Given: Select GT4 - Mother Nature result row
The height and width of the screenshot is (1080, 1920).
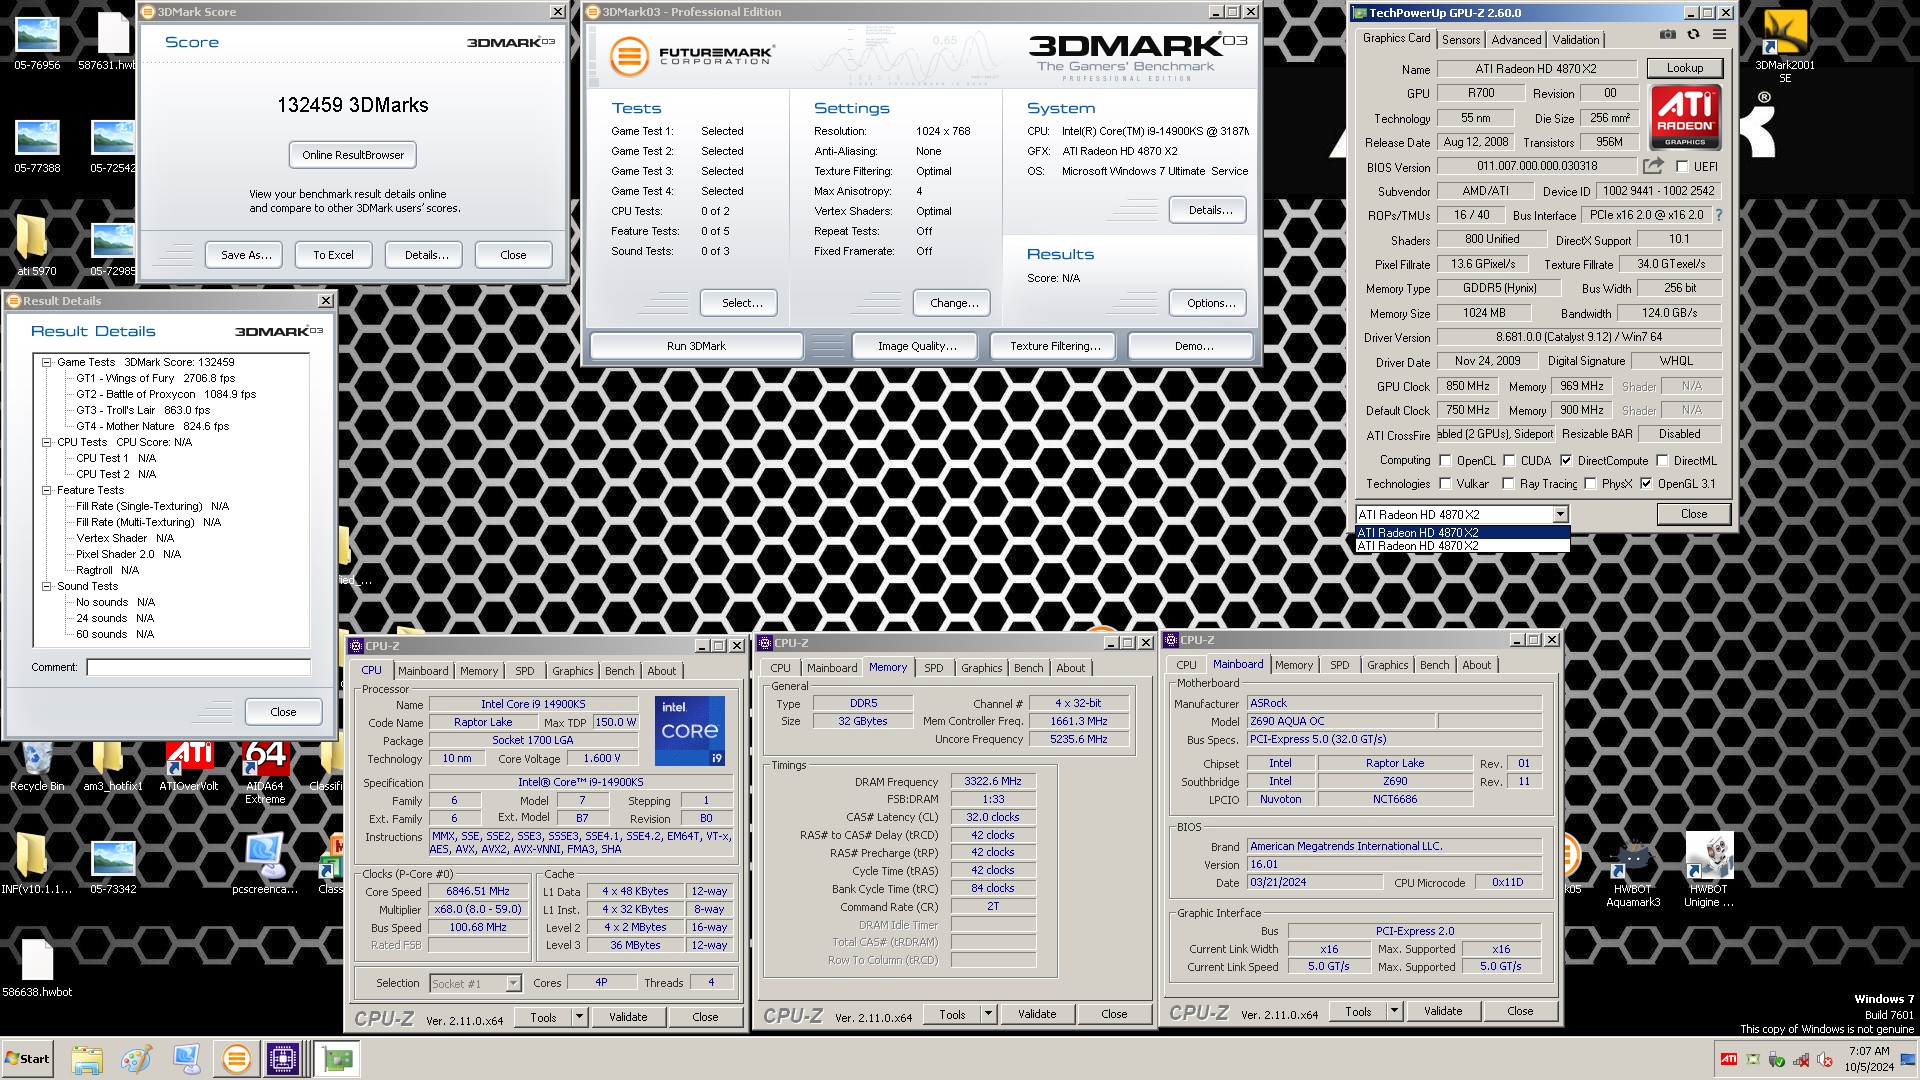Looking at the screenshot, I should 152,426.
